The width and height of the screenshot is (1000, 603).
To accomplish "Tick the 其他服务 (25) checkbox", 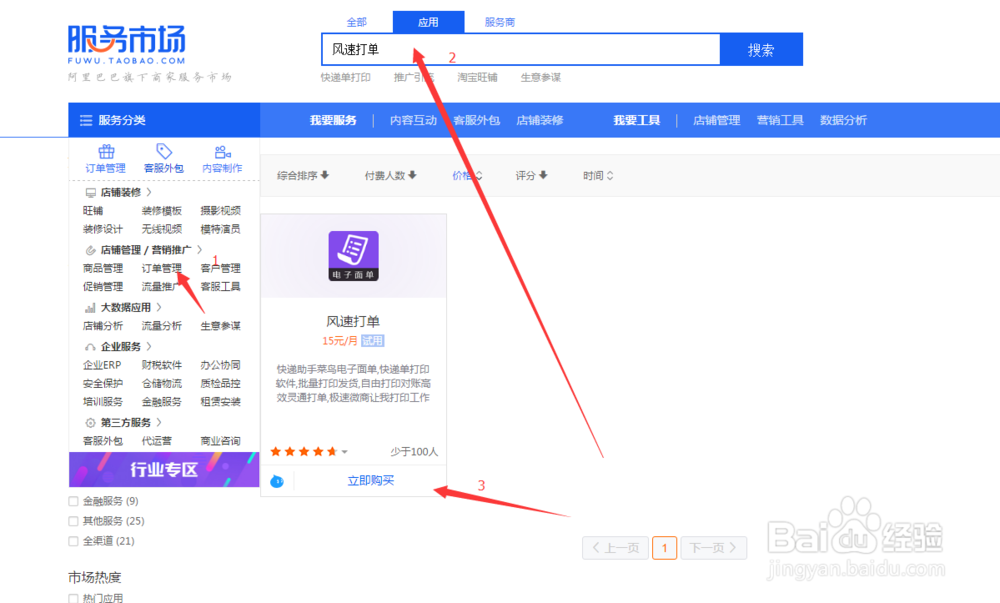I will pos(73,521).
